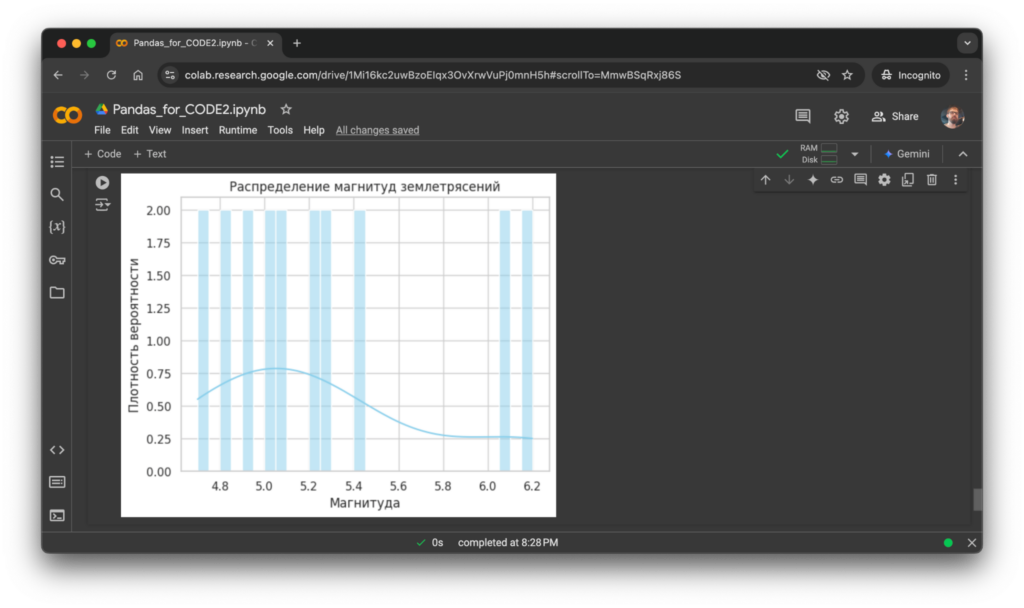
Task: Click the RAM usage indicator bar
Action: click(830, 149)
